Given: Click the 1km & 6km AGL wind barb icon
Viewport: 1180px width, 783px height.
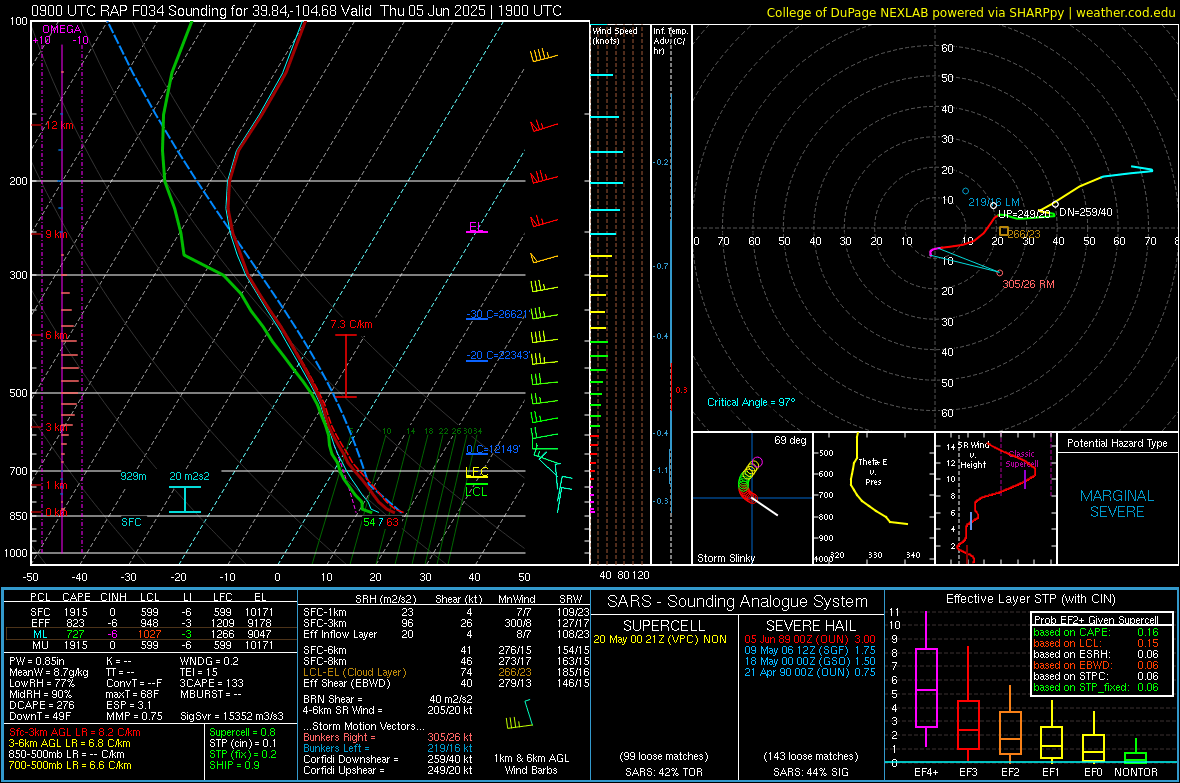Looking at the screenshot, I should coord(520,714).
